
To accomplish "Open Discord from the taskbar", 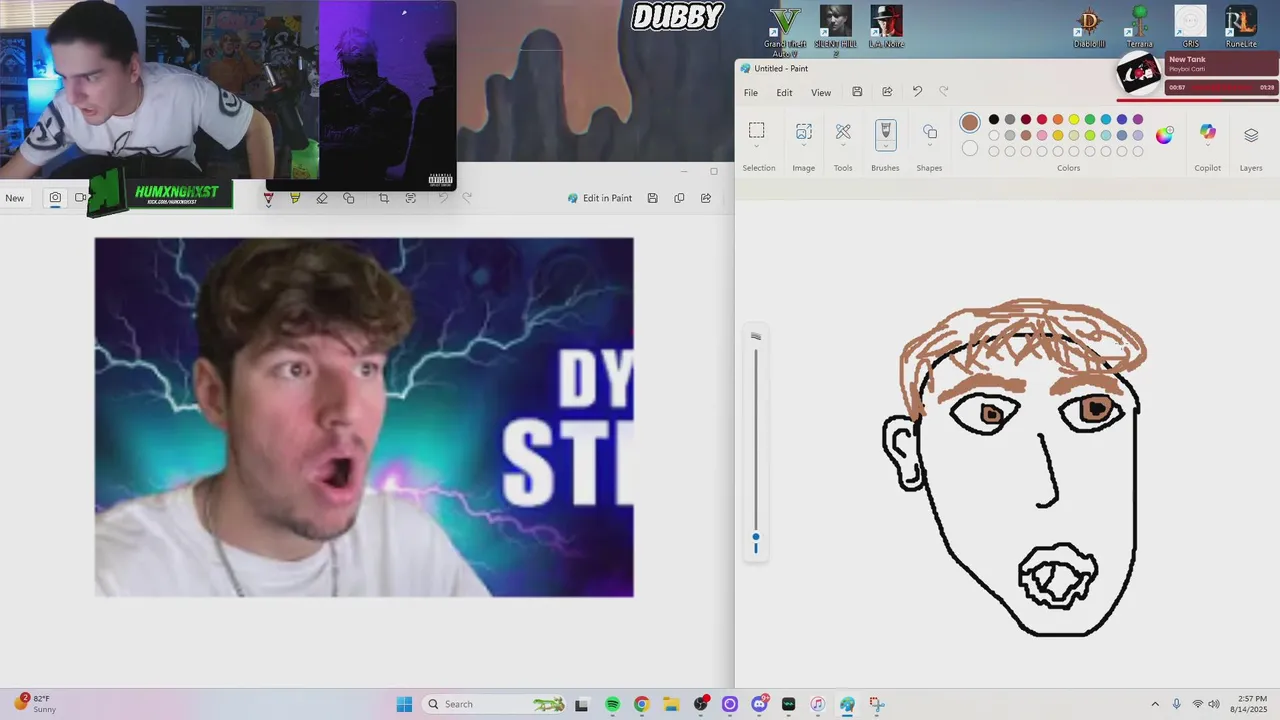I will (x=759, y=704).
